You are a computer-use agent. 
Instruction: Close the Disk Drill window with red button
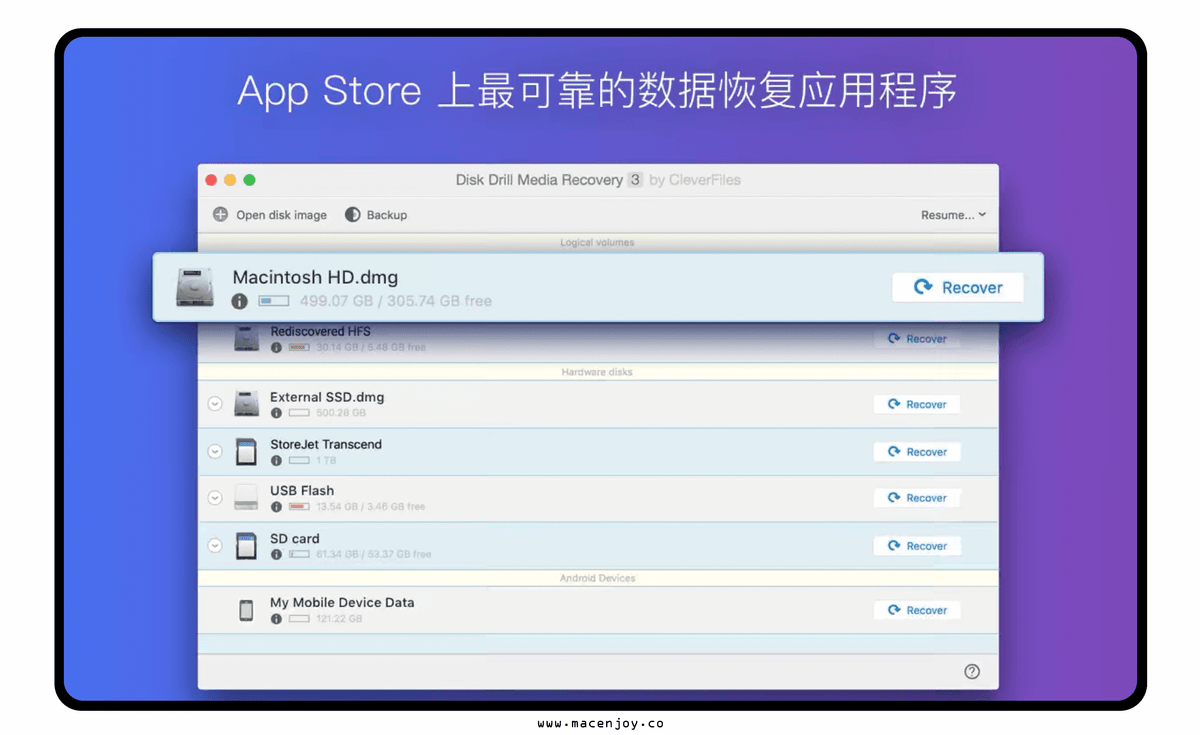[x=211, y=180]
